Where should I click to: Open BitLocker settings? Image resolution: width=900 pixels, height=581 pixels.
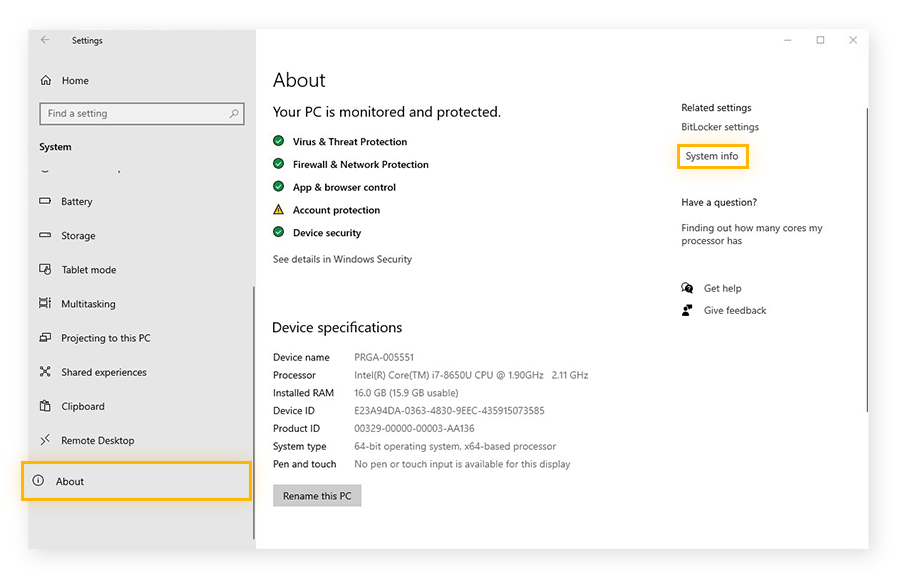(721, 127)
